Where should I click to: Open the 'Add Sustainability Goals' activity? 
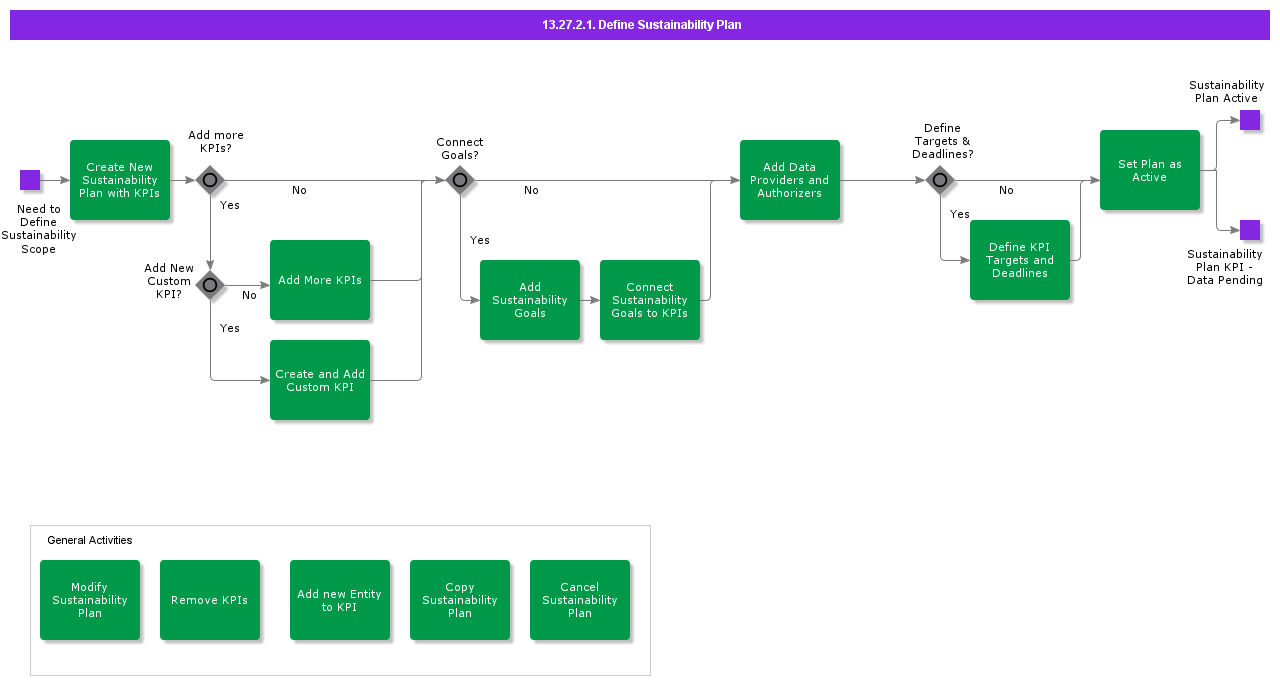tap(530, 300)
